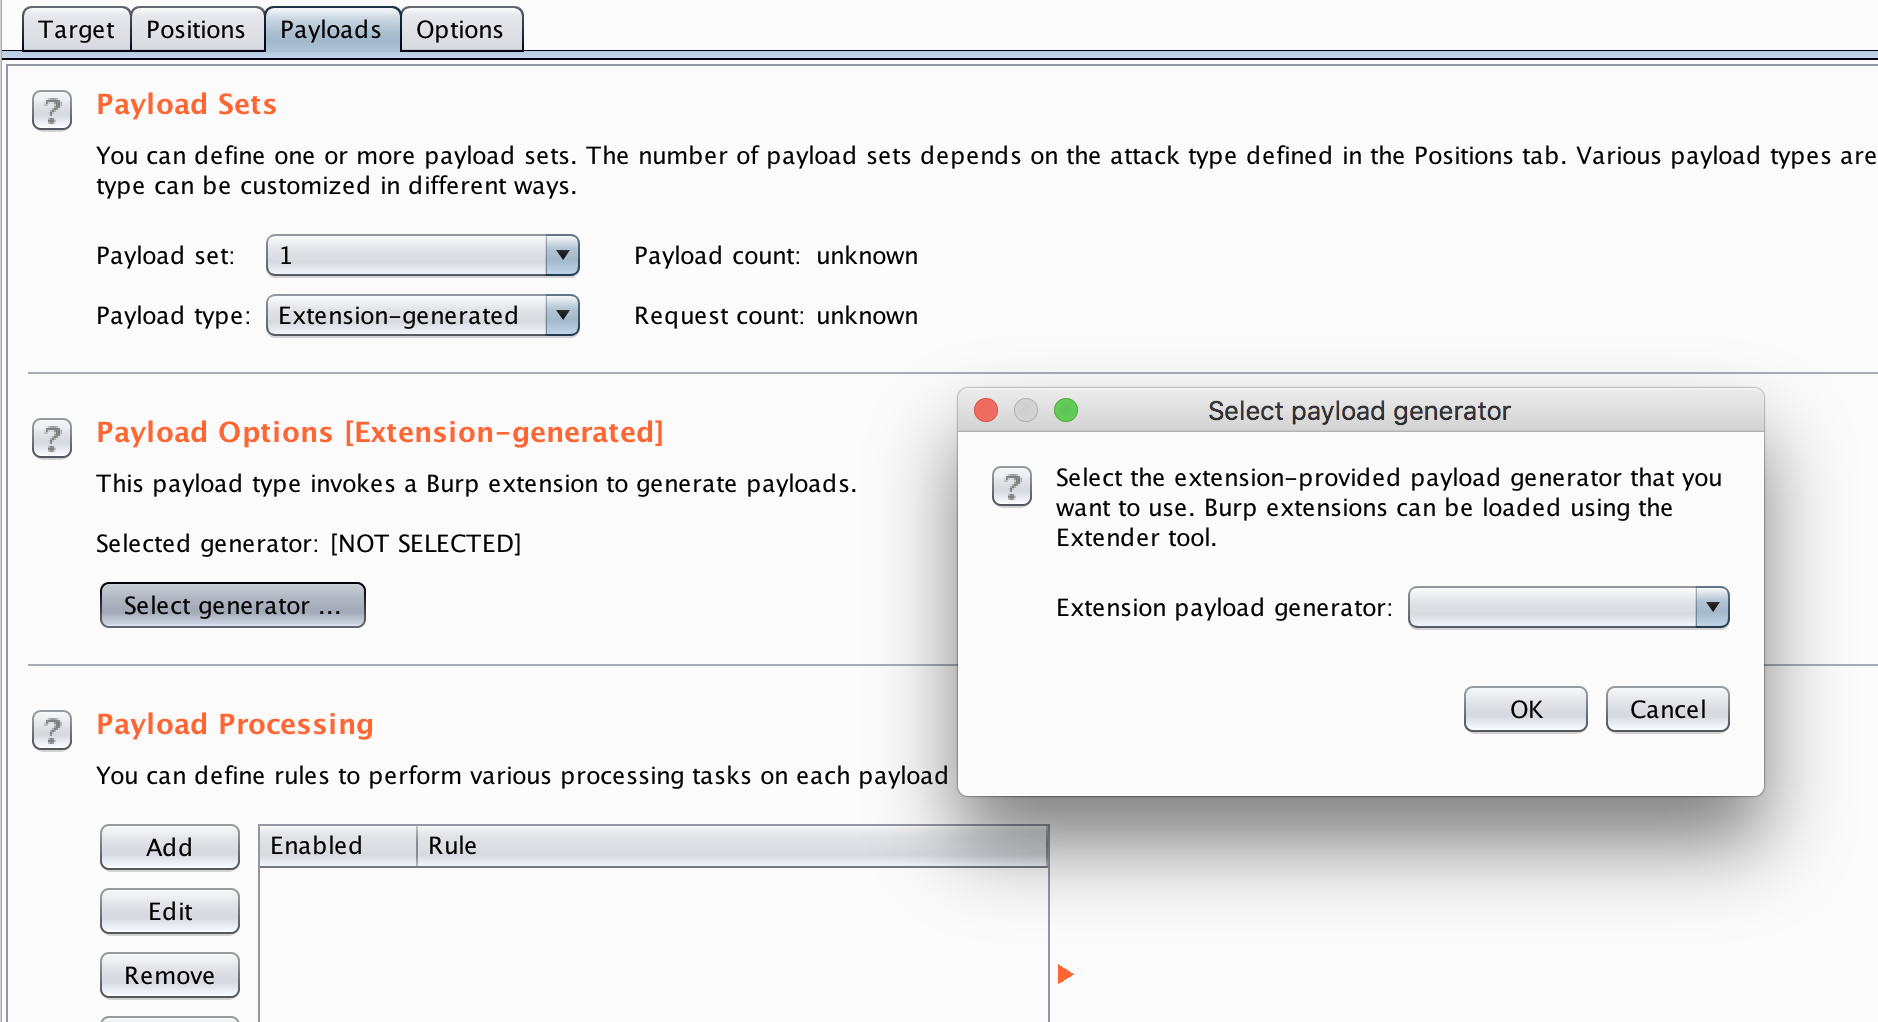Open the Payload type dropdown showing Extension-generated
The image size is (1878, 1022).
422,315
